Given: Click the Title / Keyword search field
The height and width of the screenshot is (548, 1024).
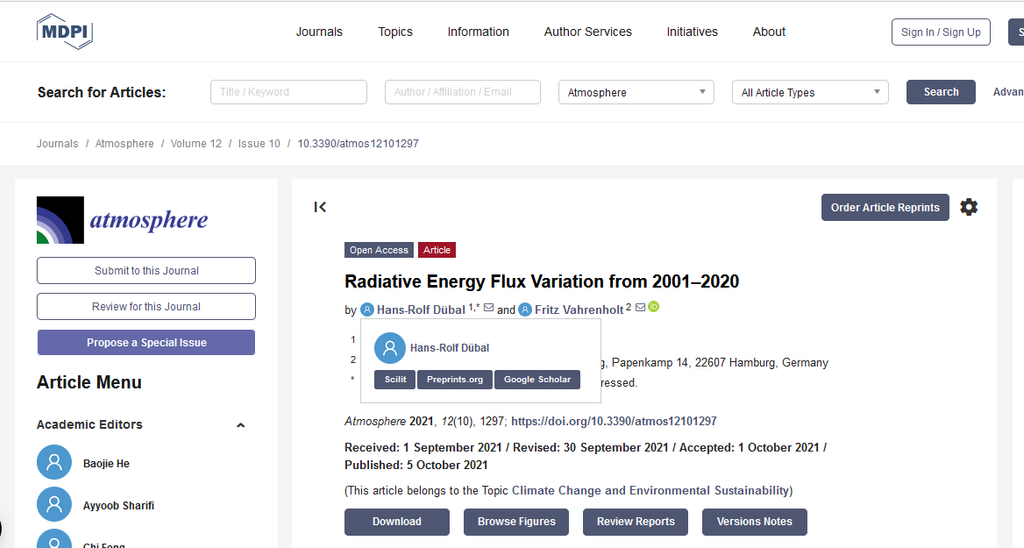Looking at the screenshot, I should tap(289, 92).
